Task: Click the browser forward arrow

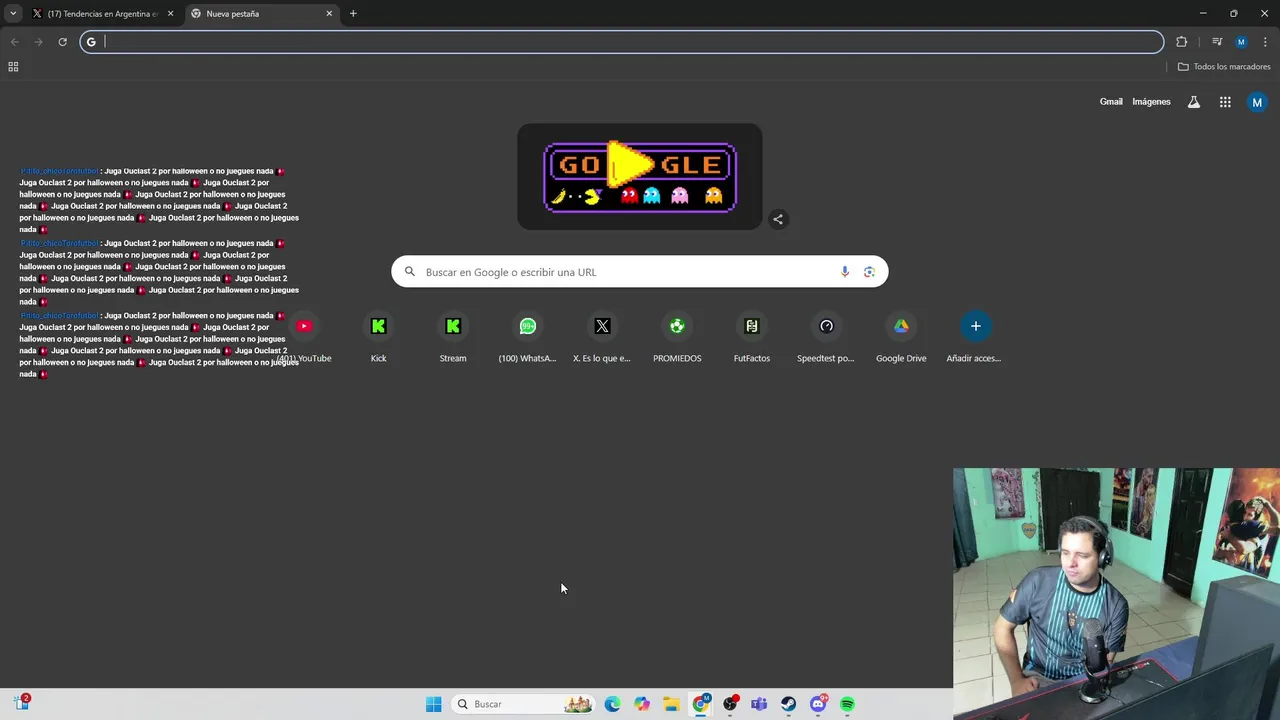Action: [38, 42]
